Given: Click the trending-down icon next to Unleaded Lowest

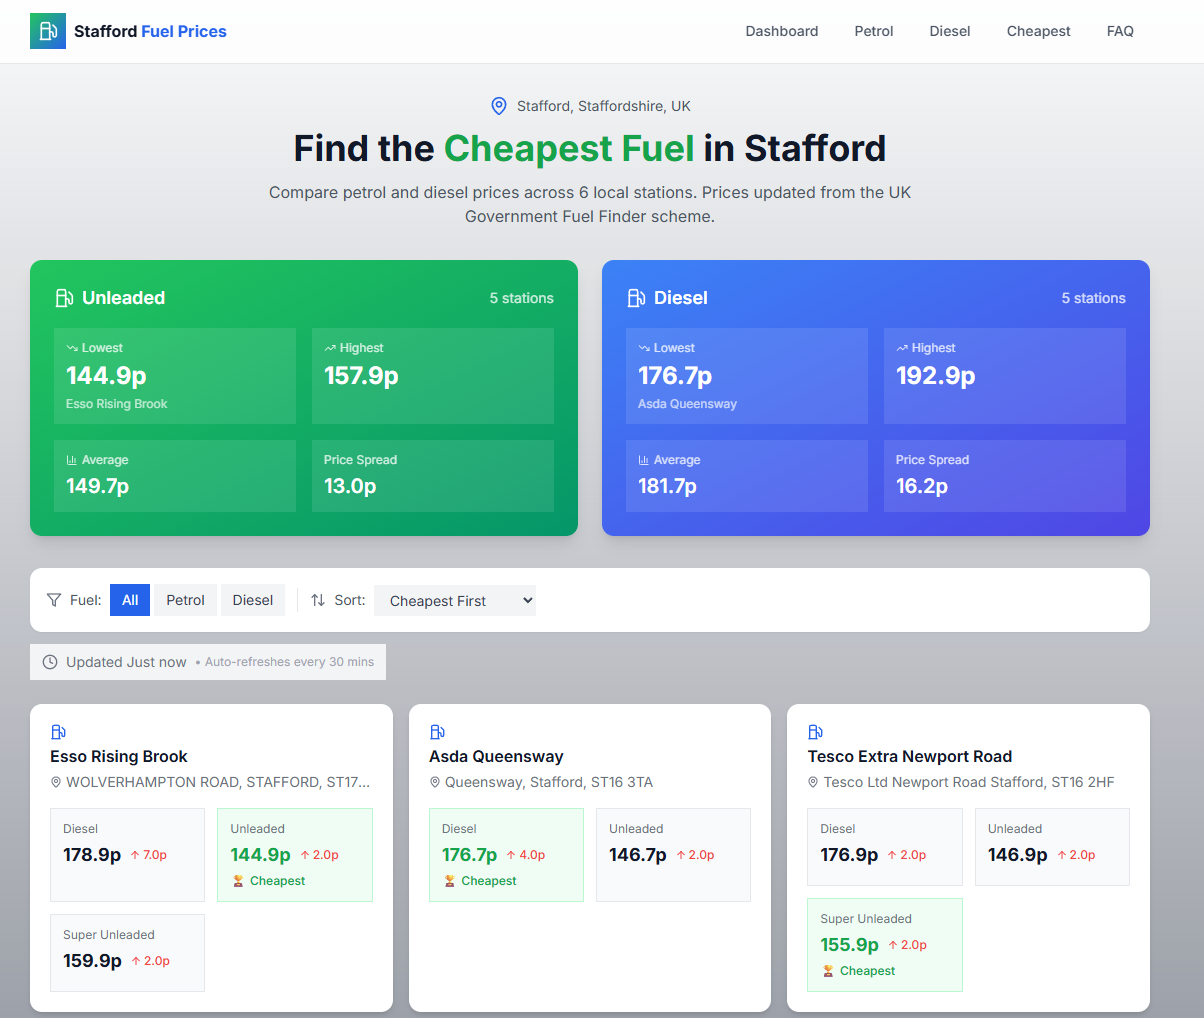Looking at the screenshot, I should pyautogui.click(x=72, y=348).
